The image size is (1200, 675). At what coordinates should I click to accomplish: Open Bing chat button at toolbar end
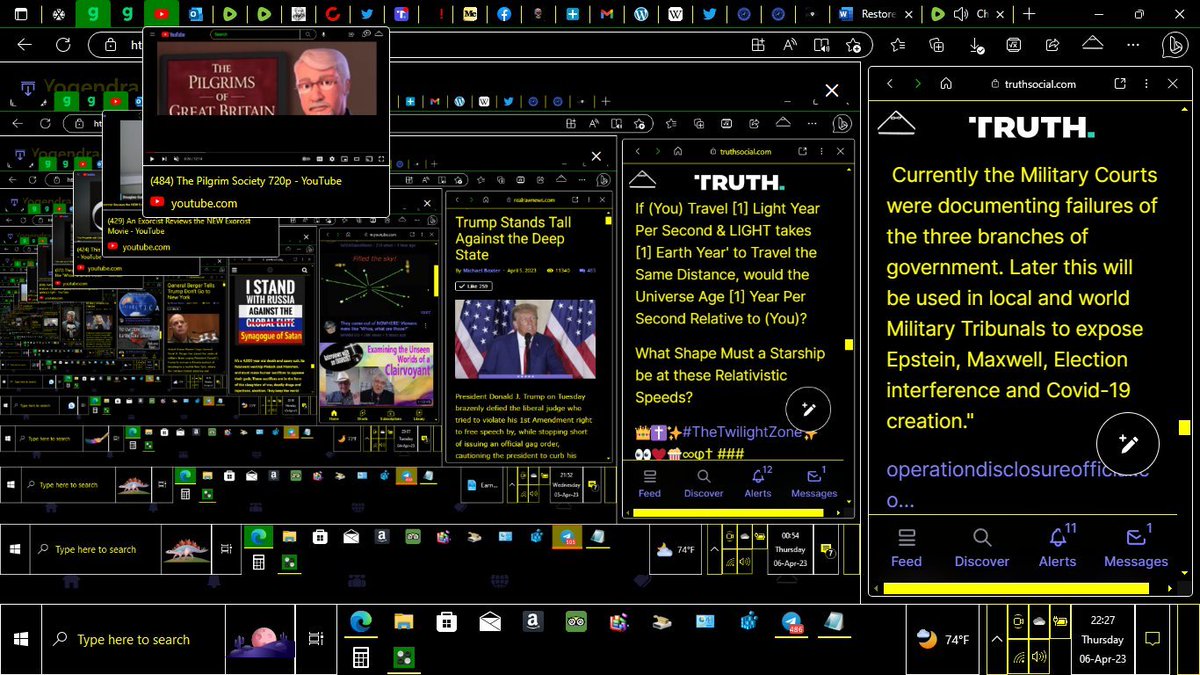pos(1176,46)
